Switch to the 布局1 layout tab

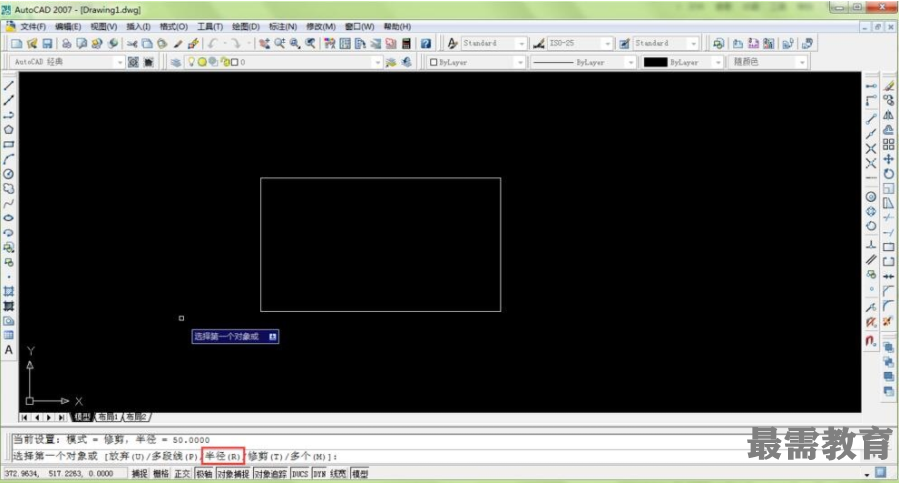pyautogui.click(x=107, y=417)
